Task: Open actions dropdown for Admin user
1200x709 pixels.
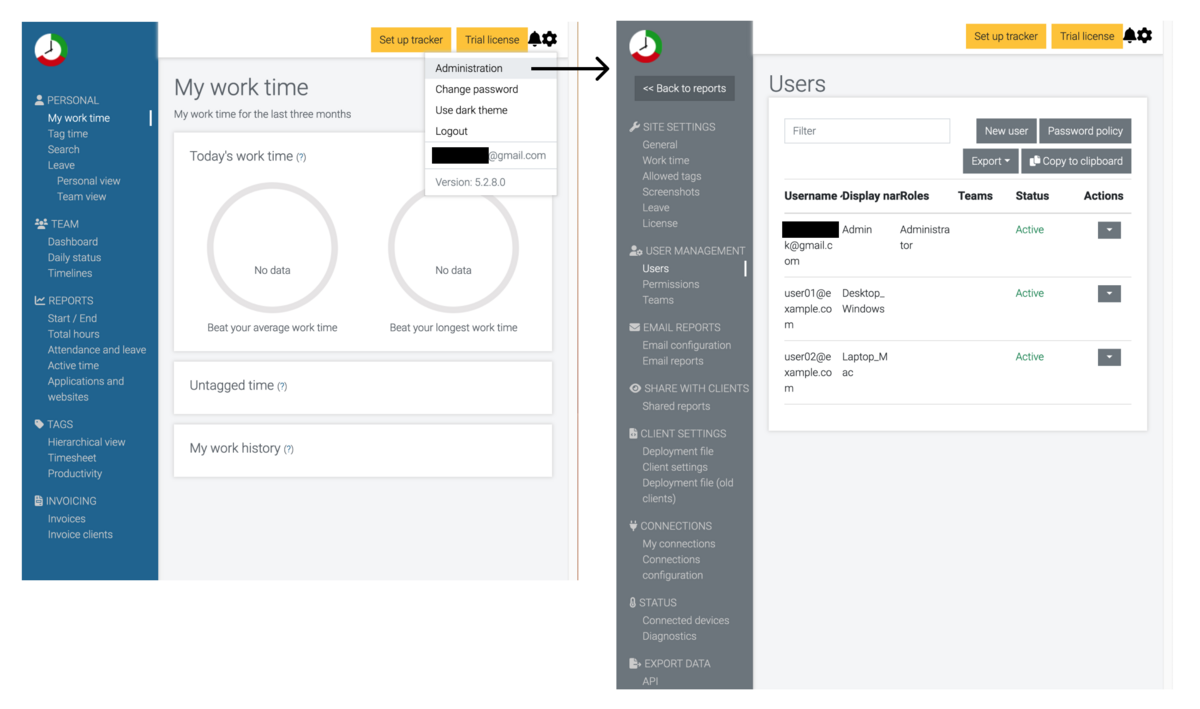Action: click(1109, 230)
